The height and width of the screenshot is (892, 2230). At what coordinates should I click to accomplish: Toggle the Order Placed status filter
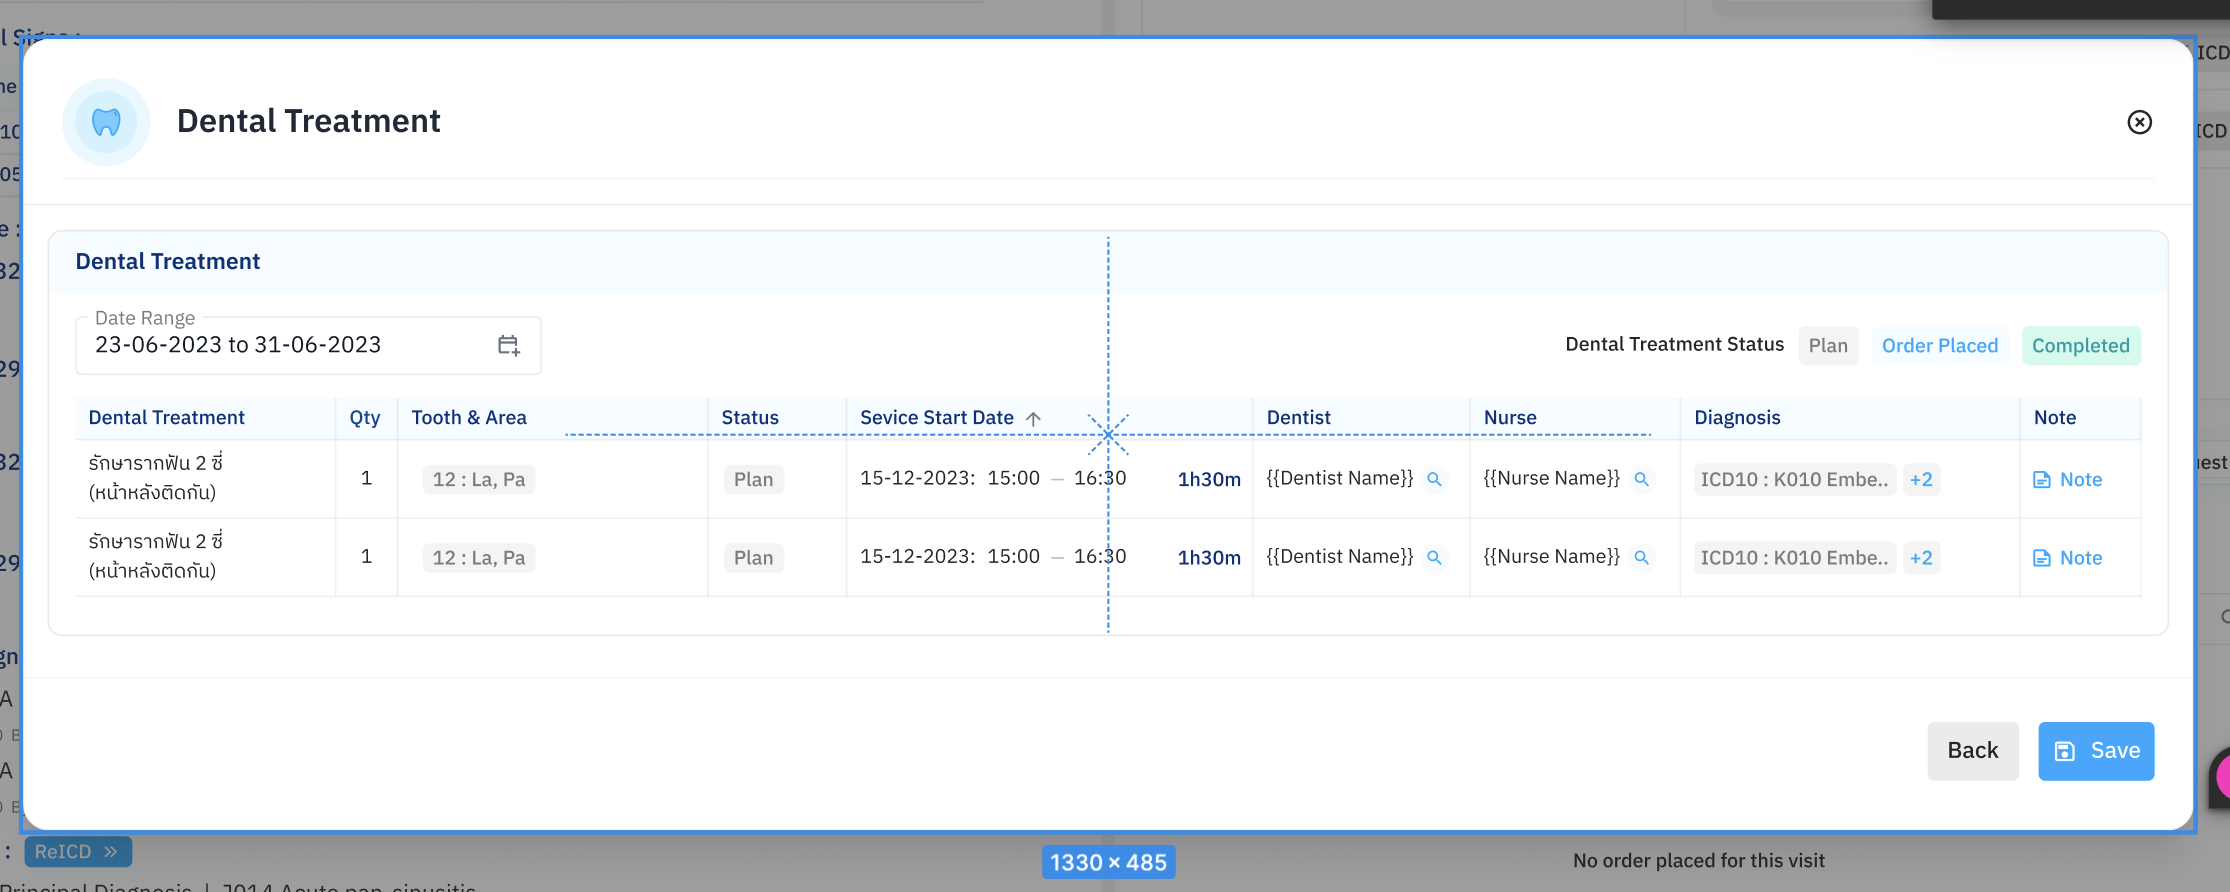click(x=1939, y=346)
